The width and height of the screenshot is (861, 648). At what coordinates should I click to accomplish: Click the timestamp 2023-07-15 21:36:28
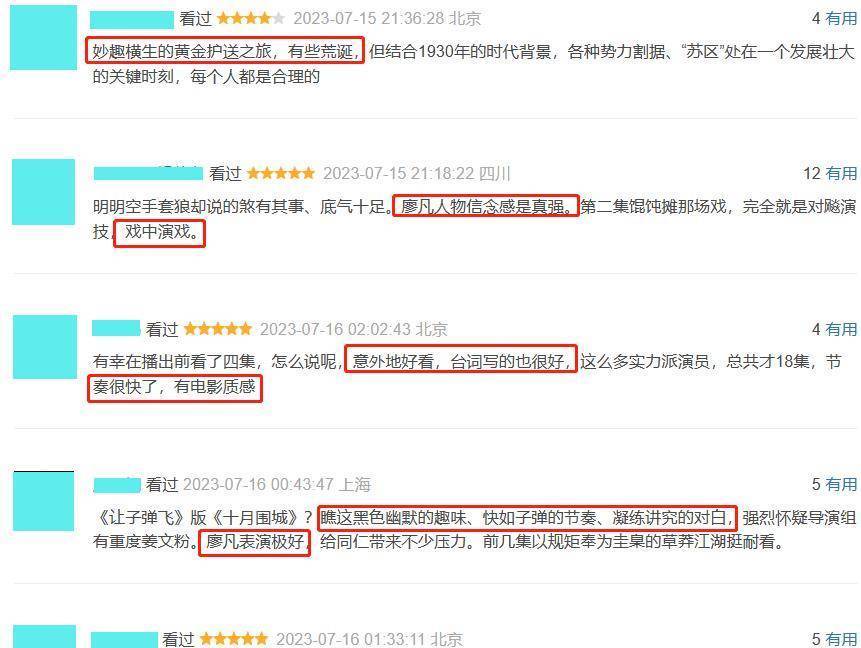[x=368, y=18]
